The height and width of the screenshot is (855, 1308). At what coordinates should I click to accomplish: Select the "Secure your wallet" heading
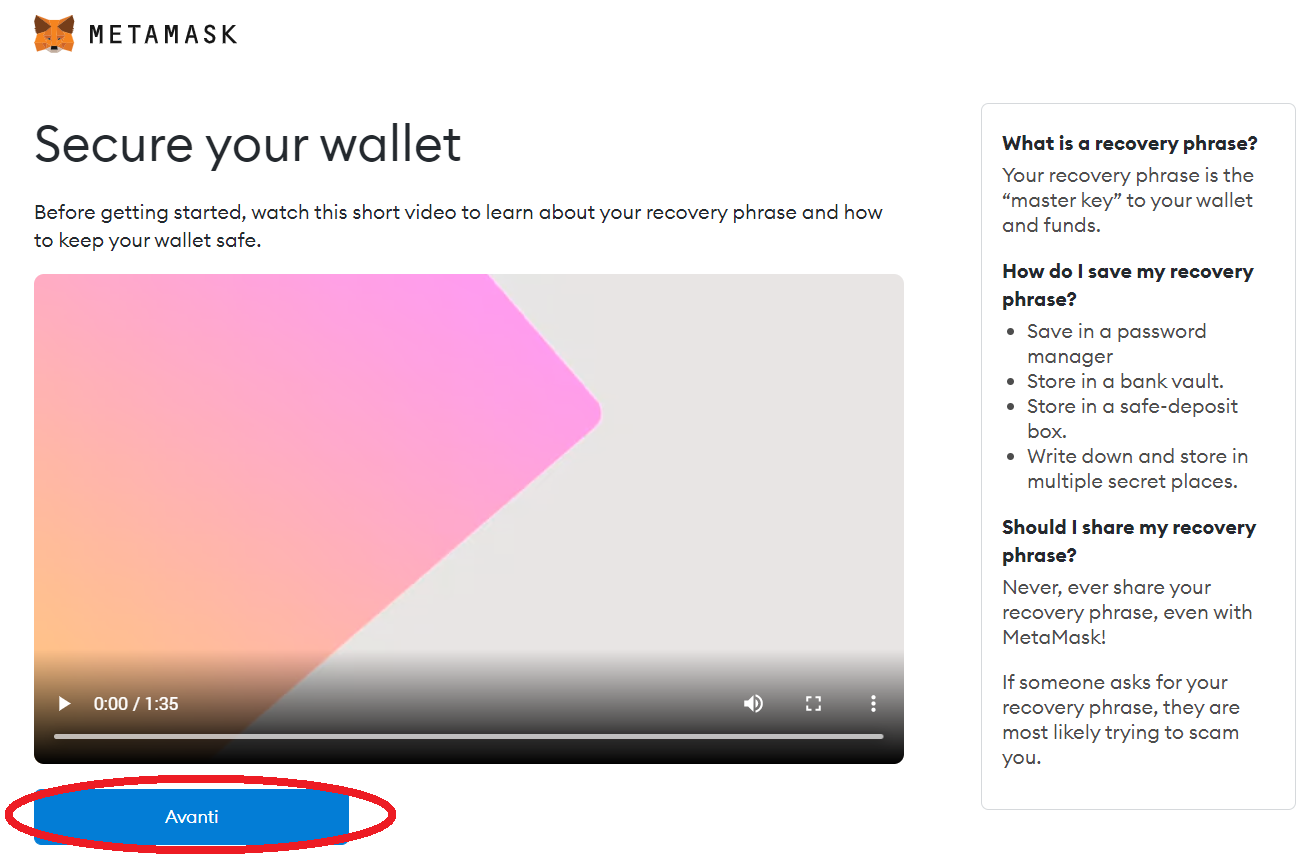click(248, 144)
